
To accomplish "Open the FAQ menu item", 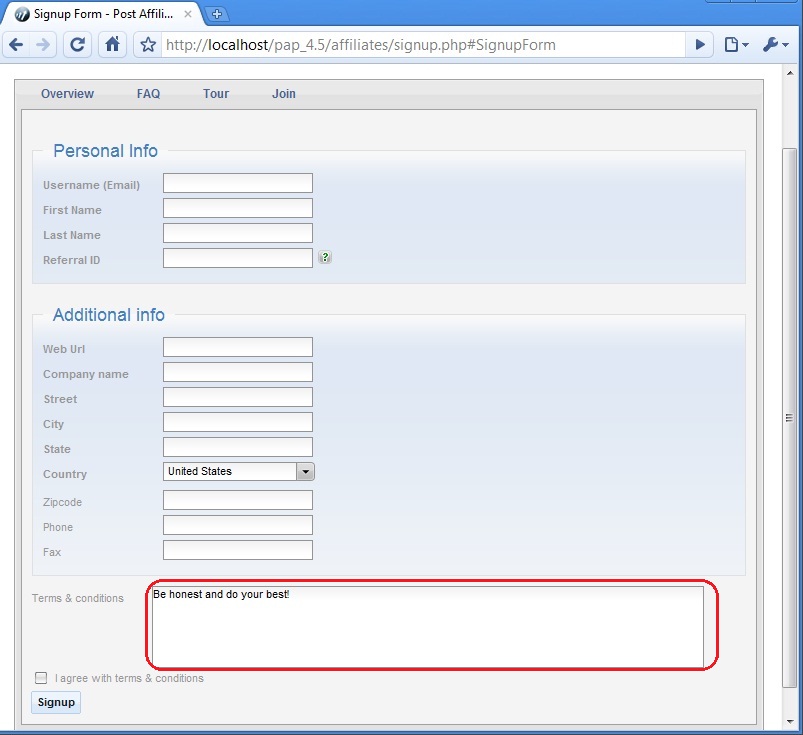I will point(149,94).
